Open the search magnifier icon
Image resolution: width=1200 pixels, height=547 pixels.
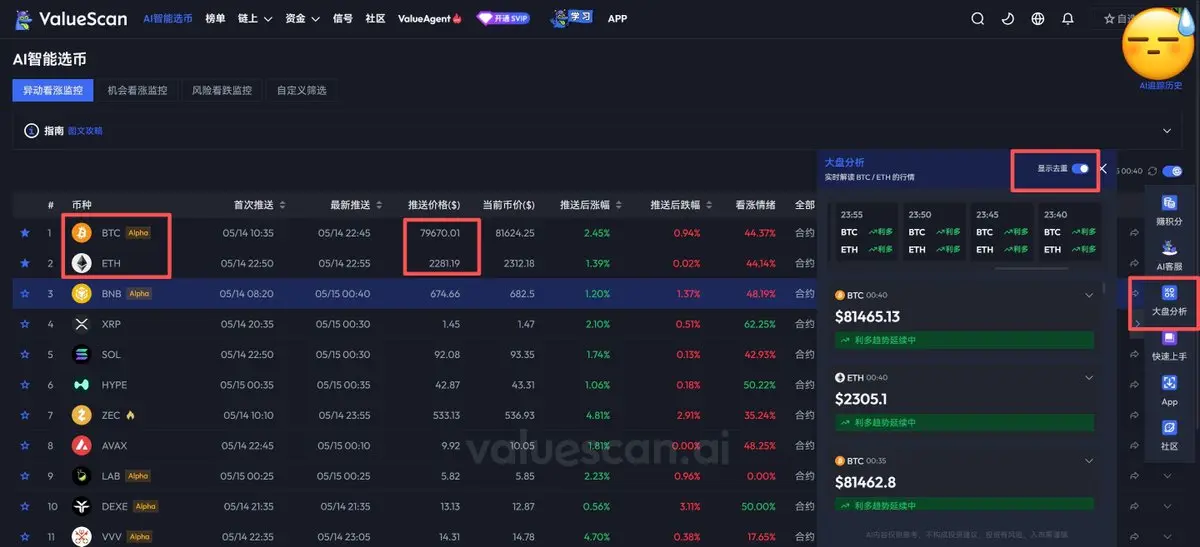[978, 19]
